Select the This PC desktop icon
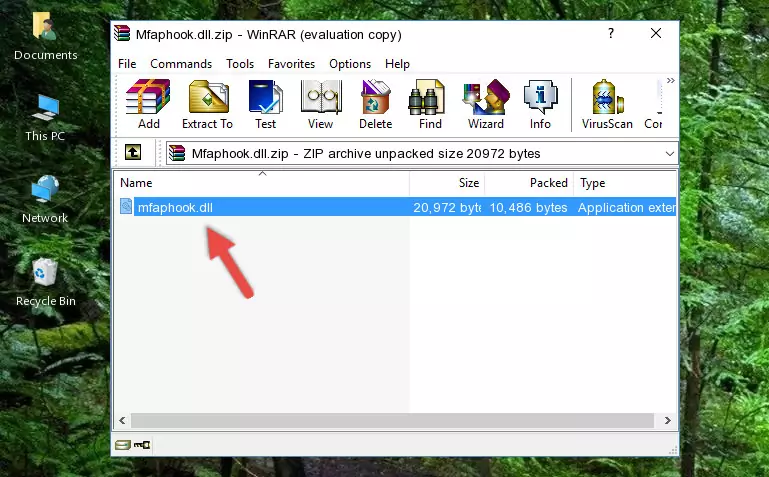 [x=45, y=118]
